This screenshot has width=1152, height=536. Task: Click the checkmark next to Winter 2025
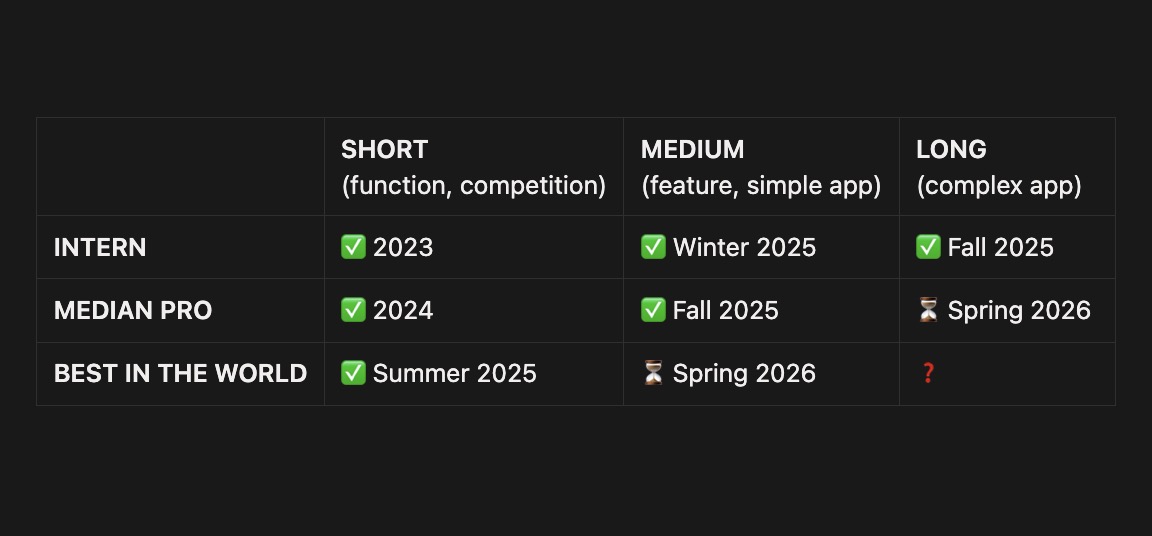coord(653,248)
